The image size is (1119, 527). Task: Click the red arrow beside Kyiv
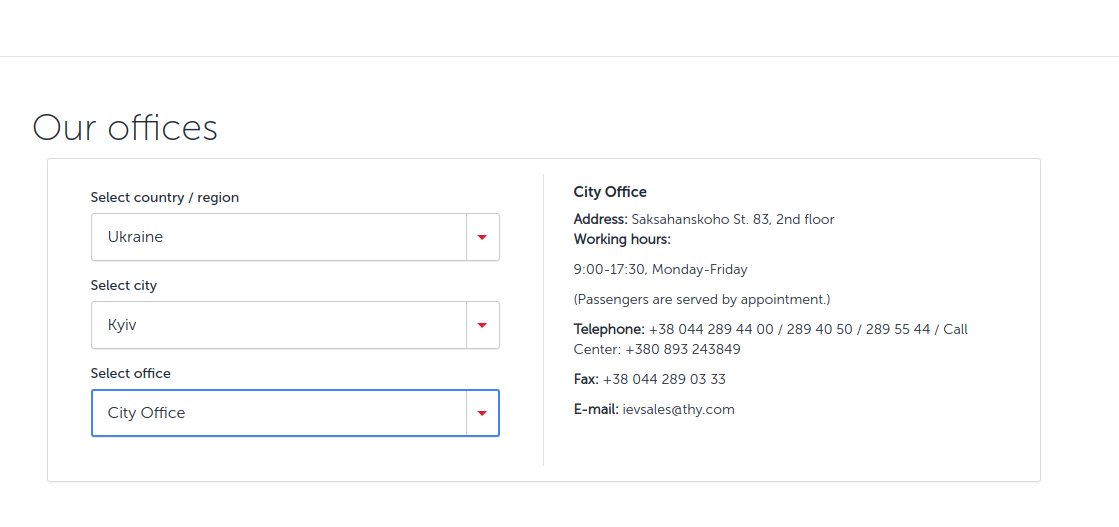482,325
